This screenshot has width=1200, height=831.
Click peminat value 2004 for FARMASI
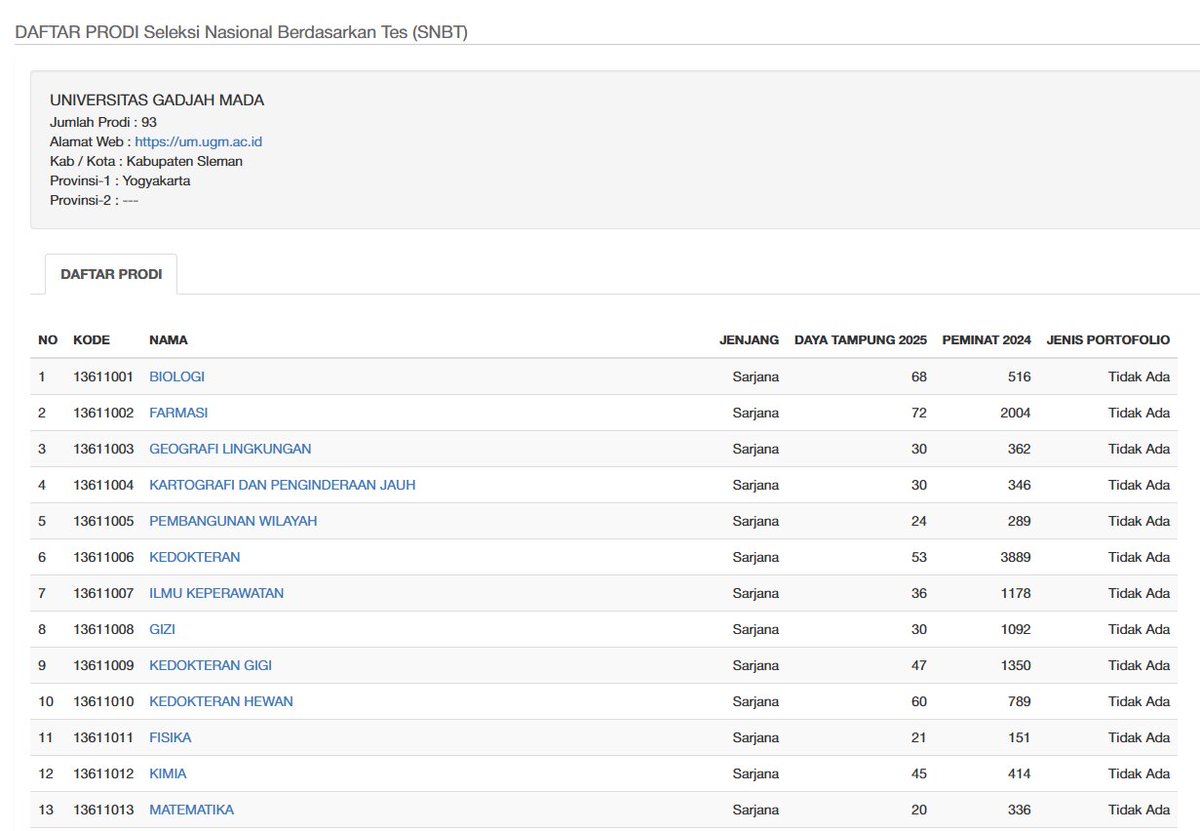pyautogui.click(x=1015, y=413)
